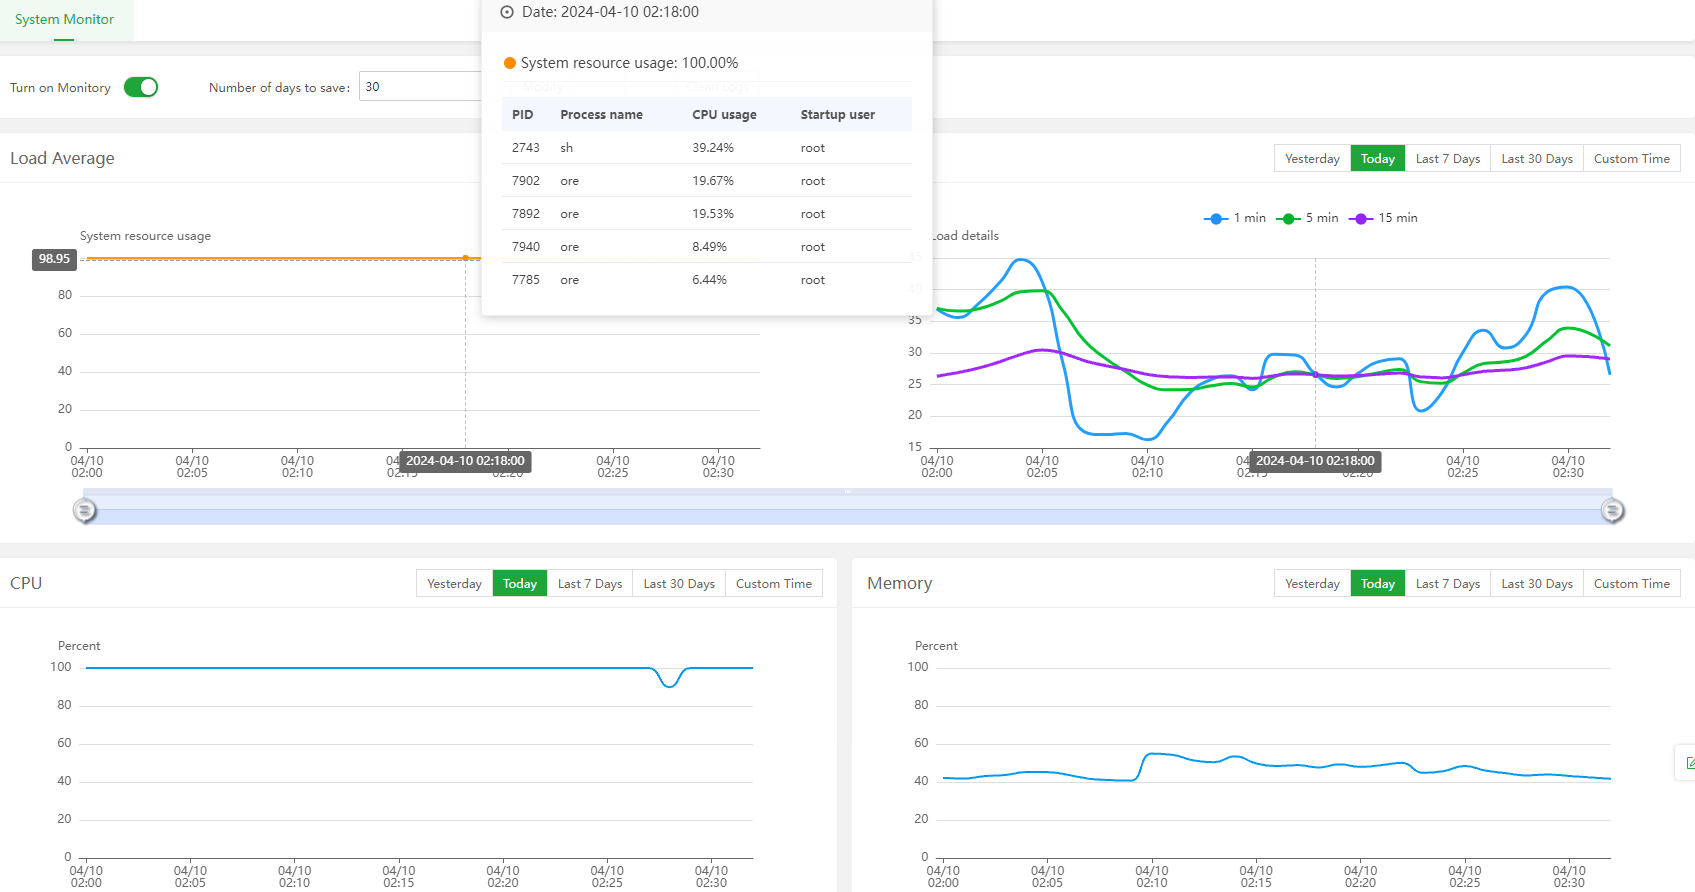Click the left zoom slider handle
The width and height of the screenshot is (1695, 892).
pyautogui.click(x=85, y=511)
